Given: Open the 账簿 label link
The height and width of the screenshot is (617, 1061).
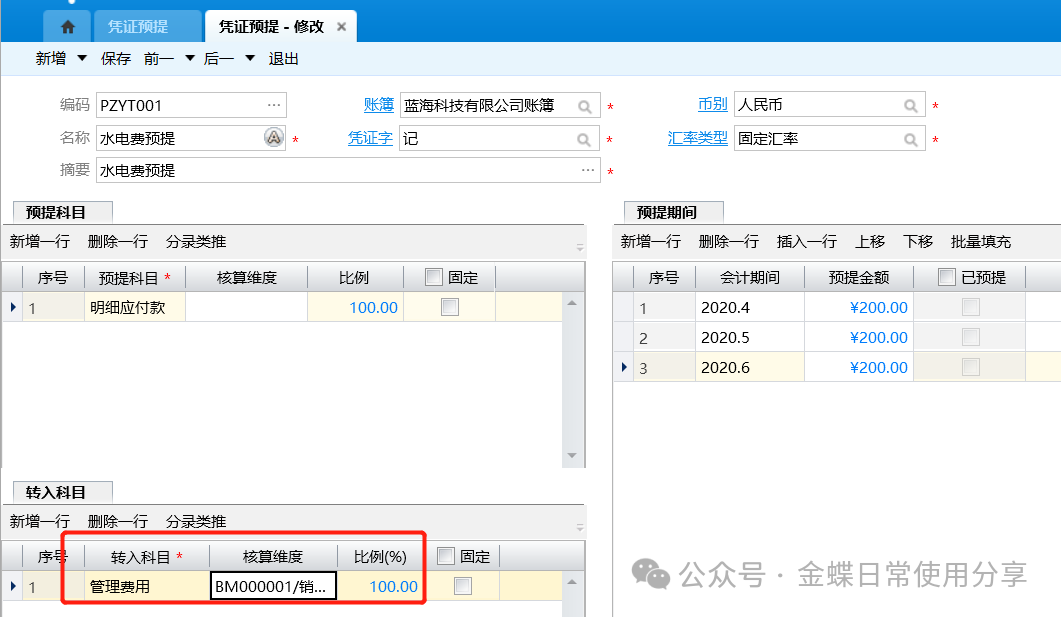Looking at the screenshot, I should click(378, 105).
